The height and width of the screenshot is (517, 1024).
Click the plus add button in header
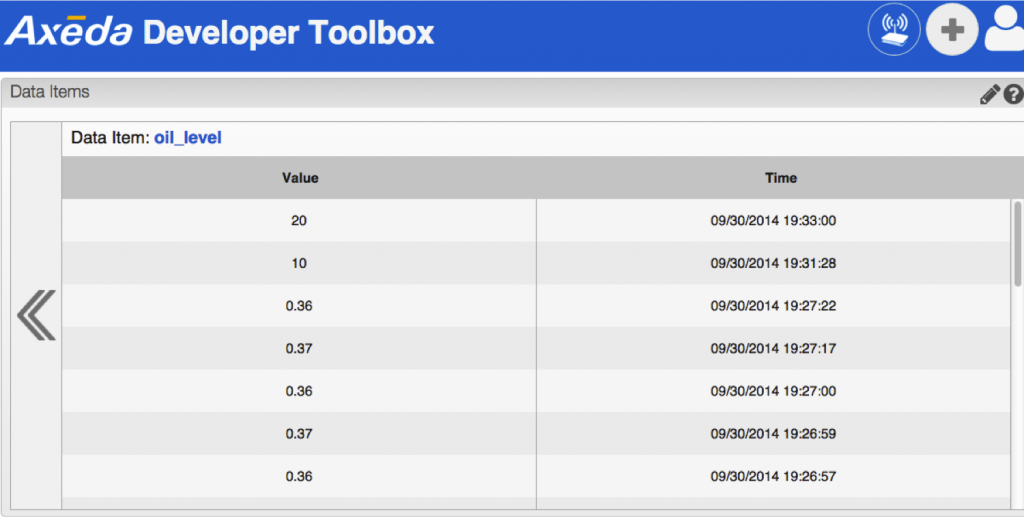(952, 29)
